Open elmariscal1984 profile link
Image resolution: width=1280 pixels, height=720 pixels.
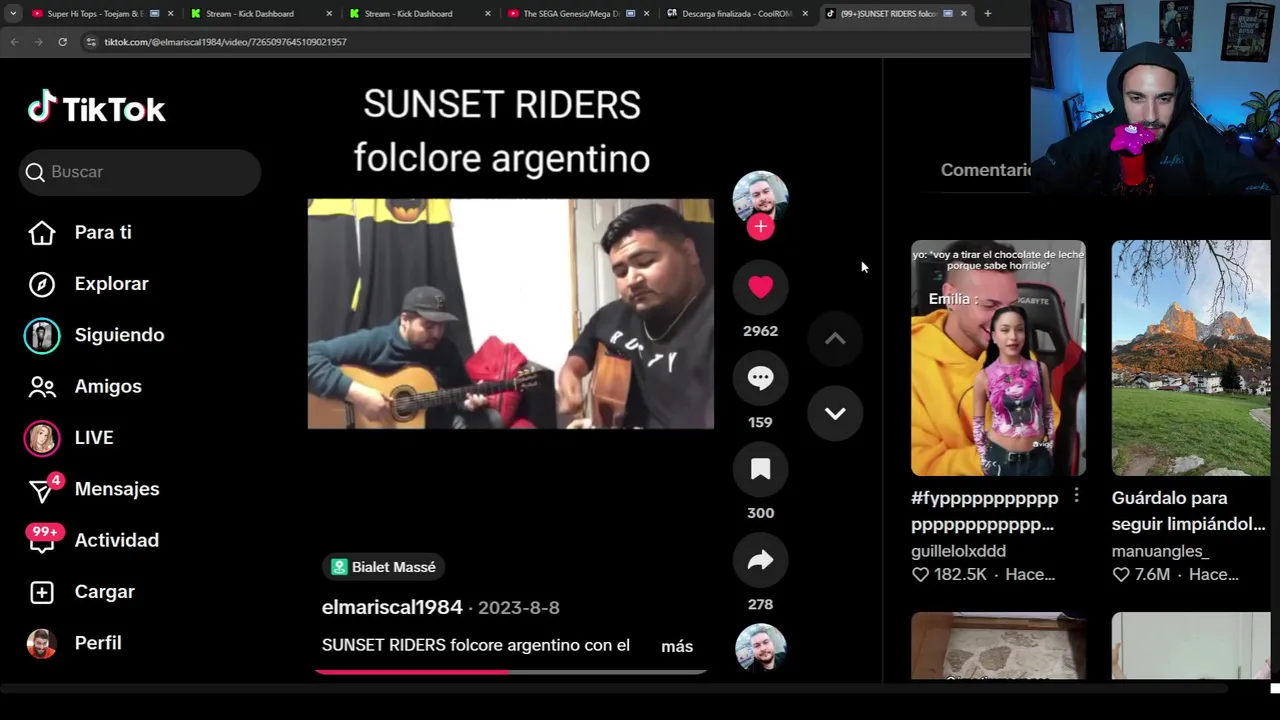point(392,607)
